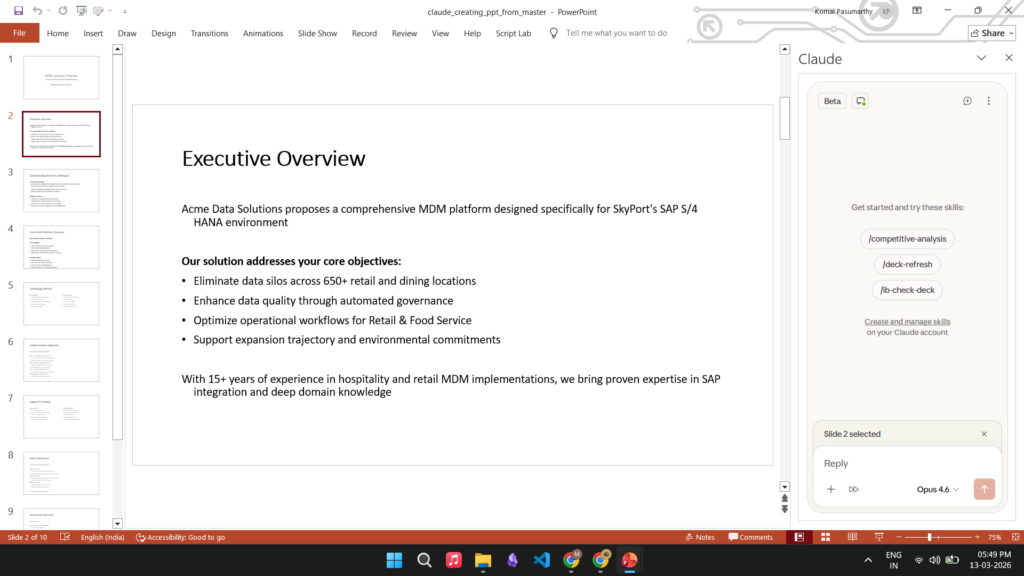Dismiss the Slide 2 selected chip

click(x=983, y=434)
